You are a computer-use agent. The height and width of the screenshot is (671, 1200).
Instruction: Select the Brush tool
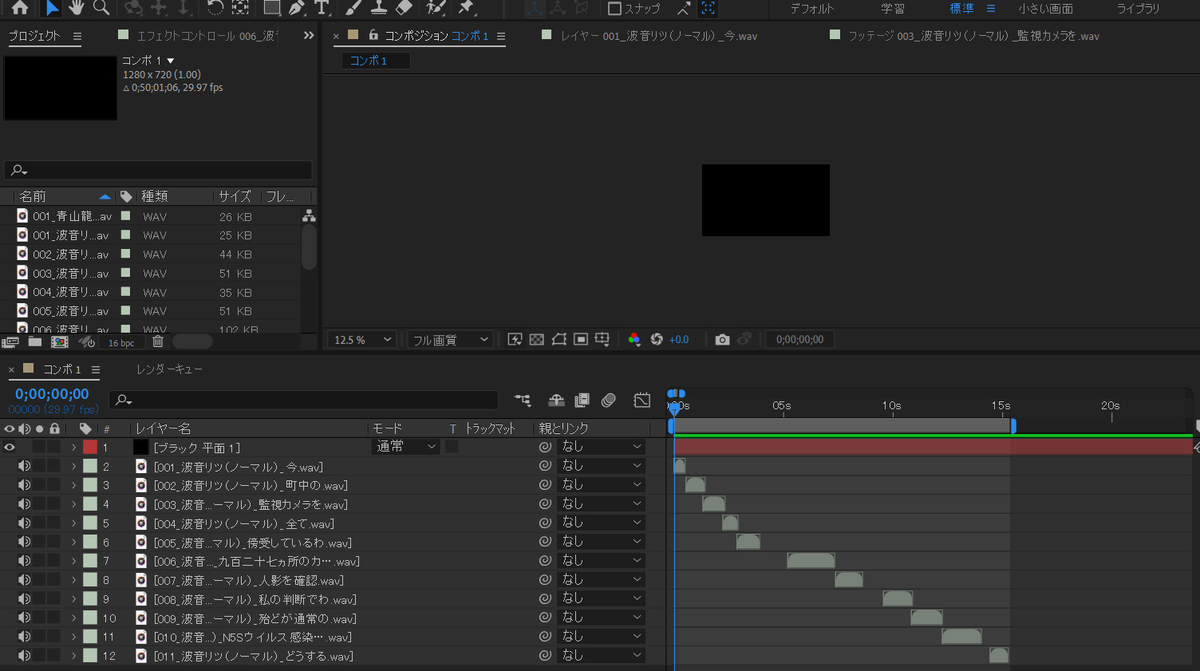pos(352,8)
